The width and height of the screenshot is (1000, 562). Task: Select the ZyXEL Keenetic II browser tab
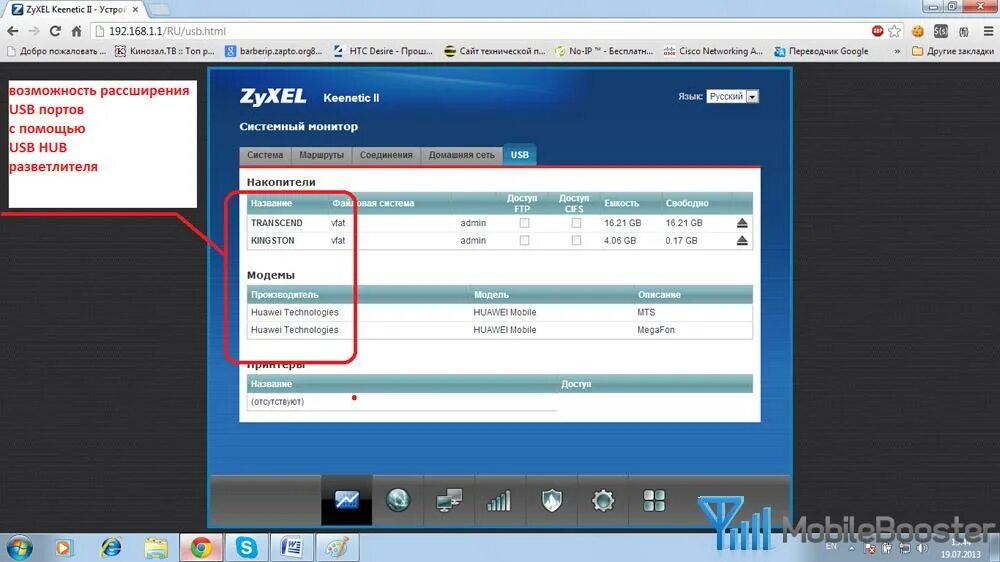(75, 10)
